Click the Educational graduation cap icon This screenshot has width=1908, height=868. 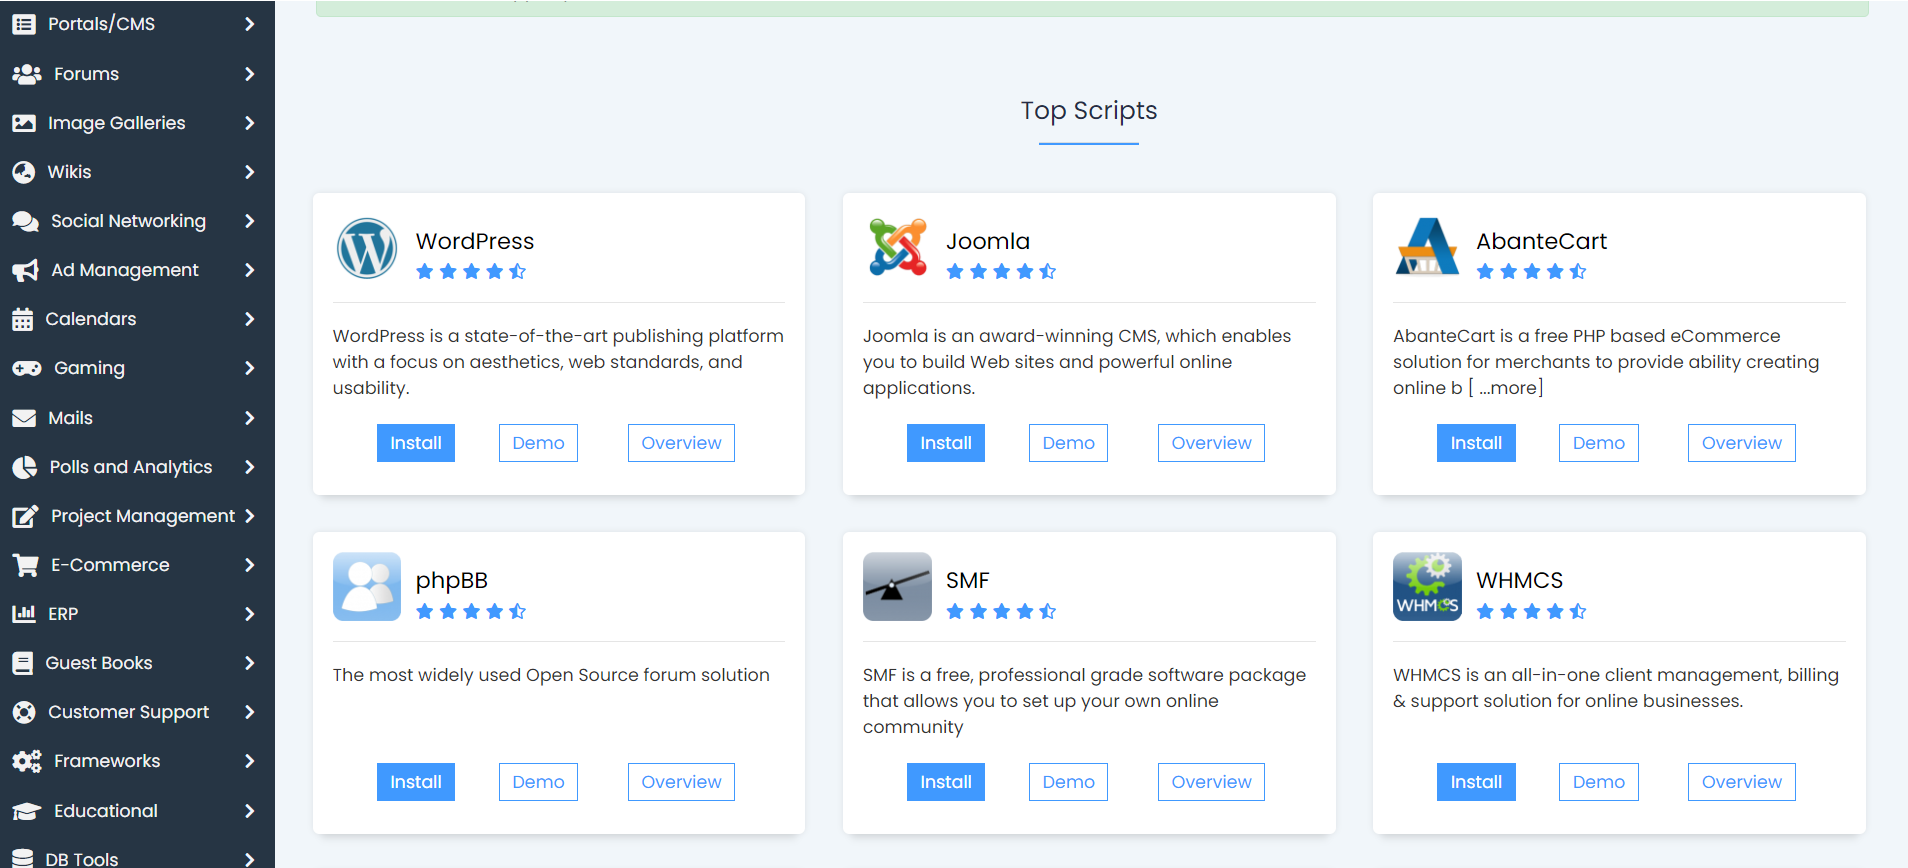click(27, 811)
